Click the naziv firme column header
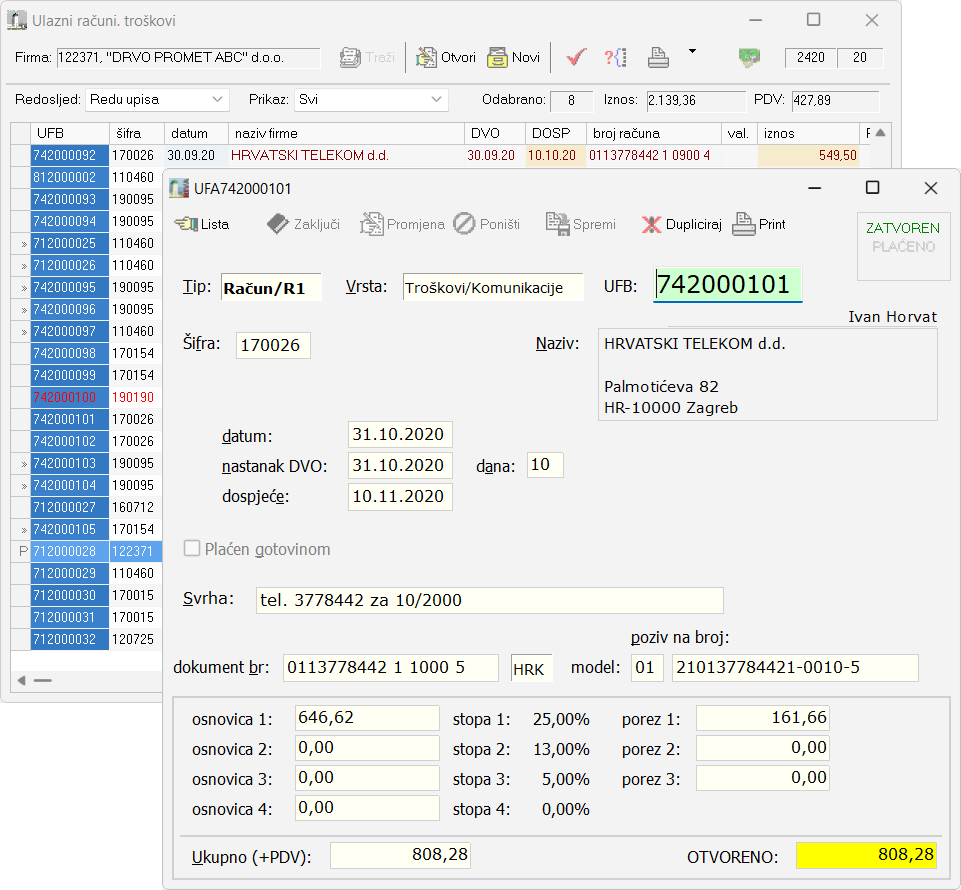961x890 pixels. (x=344, y=133)
